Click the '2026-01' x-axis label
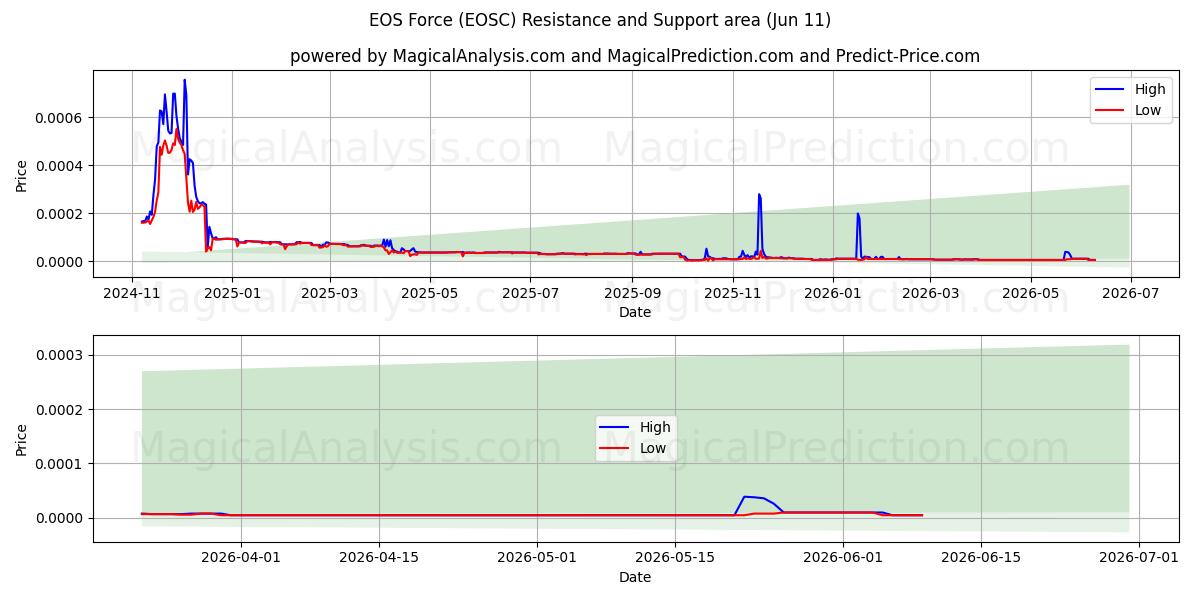 pyautogui.click(x=832, y=293)
